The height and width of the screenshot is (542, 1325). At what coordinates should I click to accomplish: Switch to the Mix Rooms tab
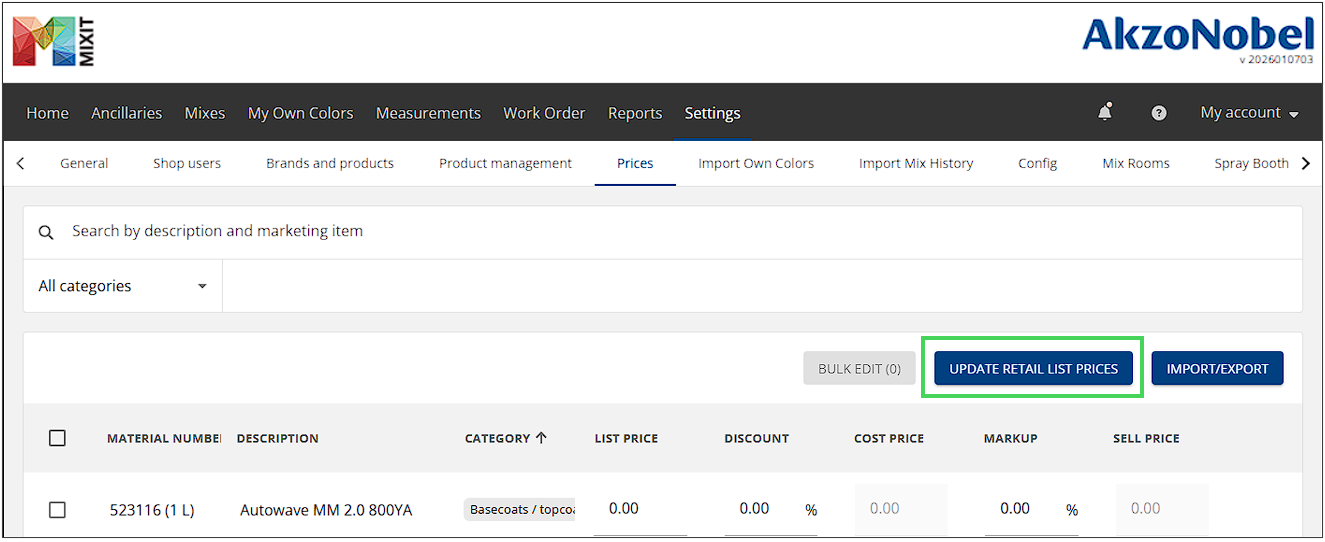coord(1136,163)
